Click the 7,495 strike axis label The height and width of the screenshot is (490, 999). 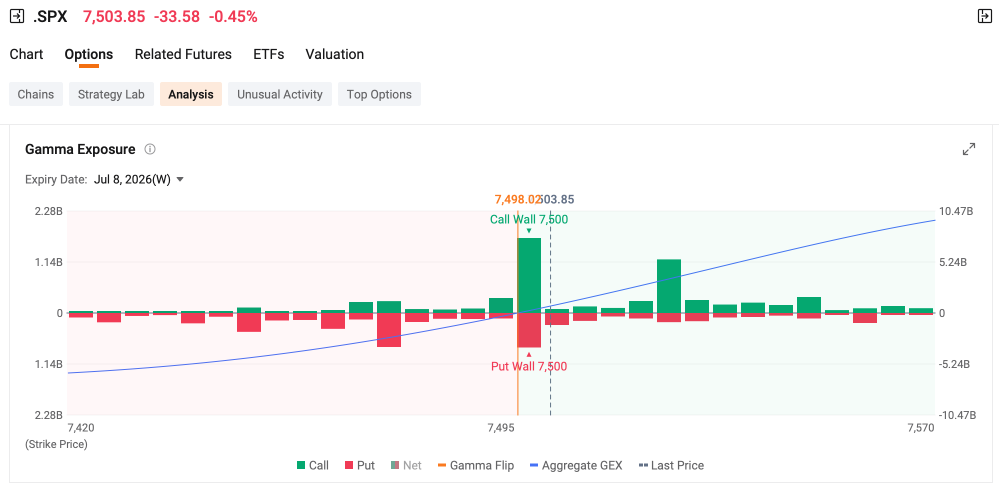pos(501,428)
